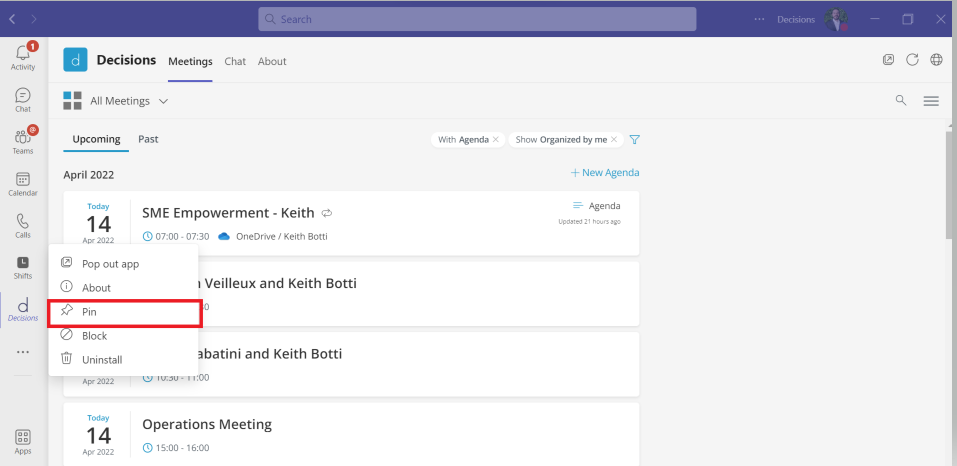Open the Apps store in sidebar
Screen dimensions: 957x466
point(23,442)
